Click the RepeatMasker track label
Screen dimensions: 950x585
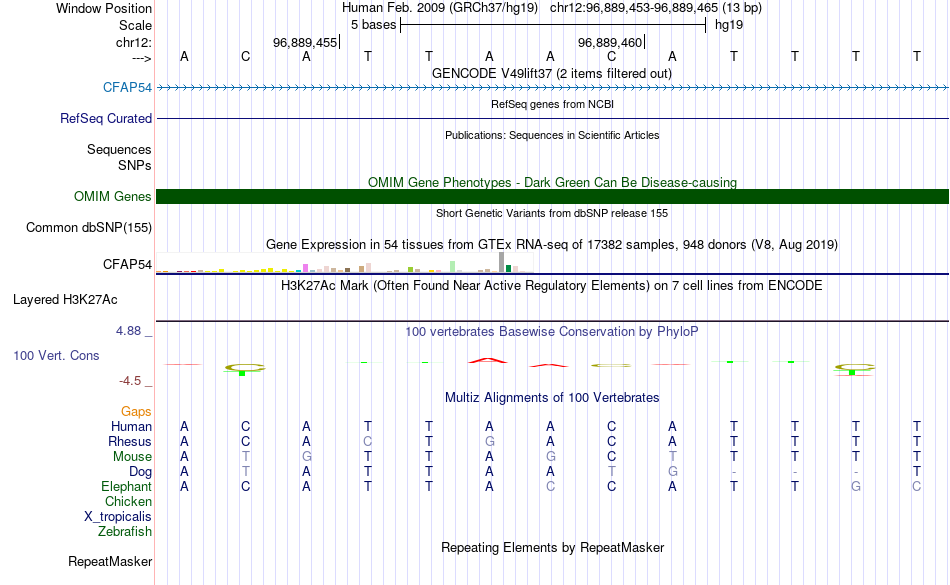pyautogui.click(x=110, y=562)
